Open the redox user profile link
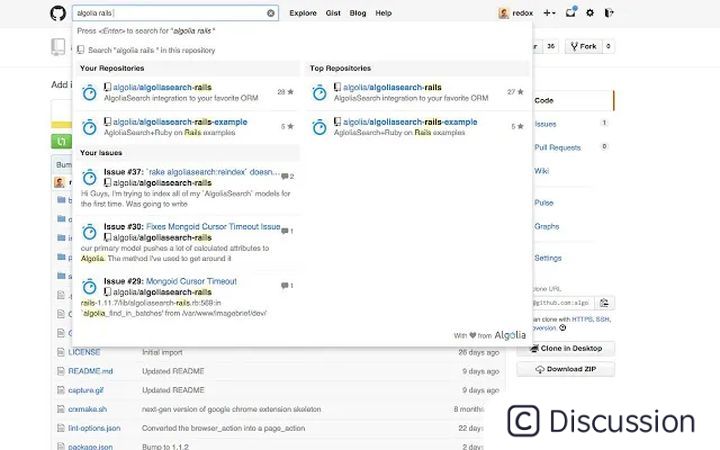 click(523, 13)
